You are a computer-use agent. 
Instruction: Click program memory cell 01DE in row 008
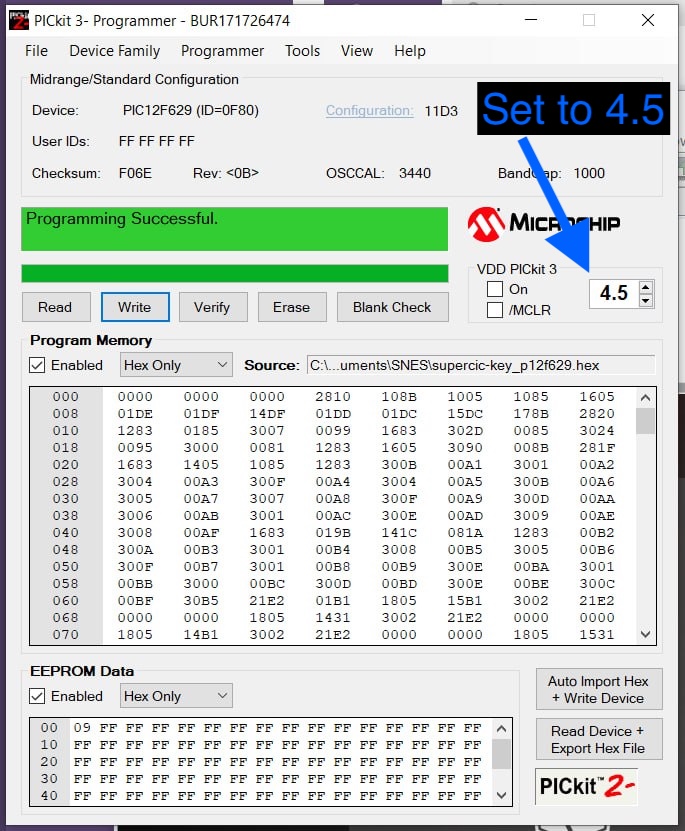click(x=135, y=413)
